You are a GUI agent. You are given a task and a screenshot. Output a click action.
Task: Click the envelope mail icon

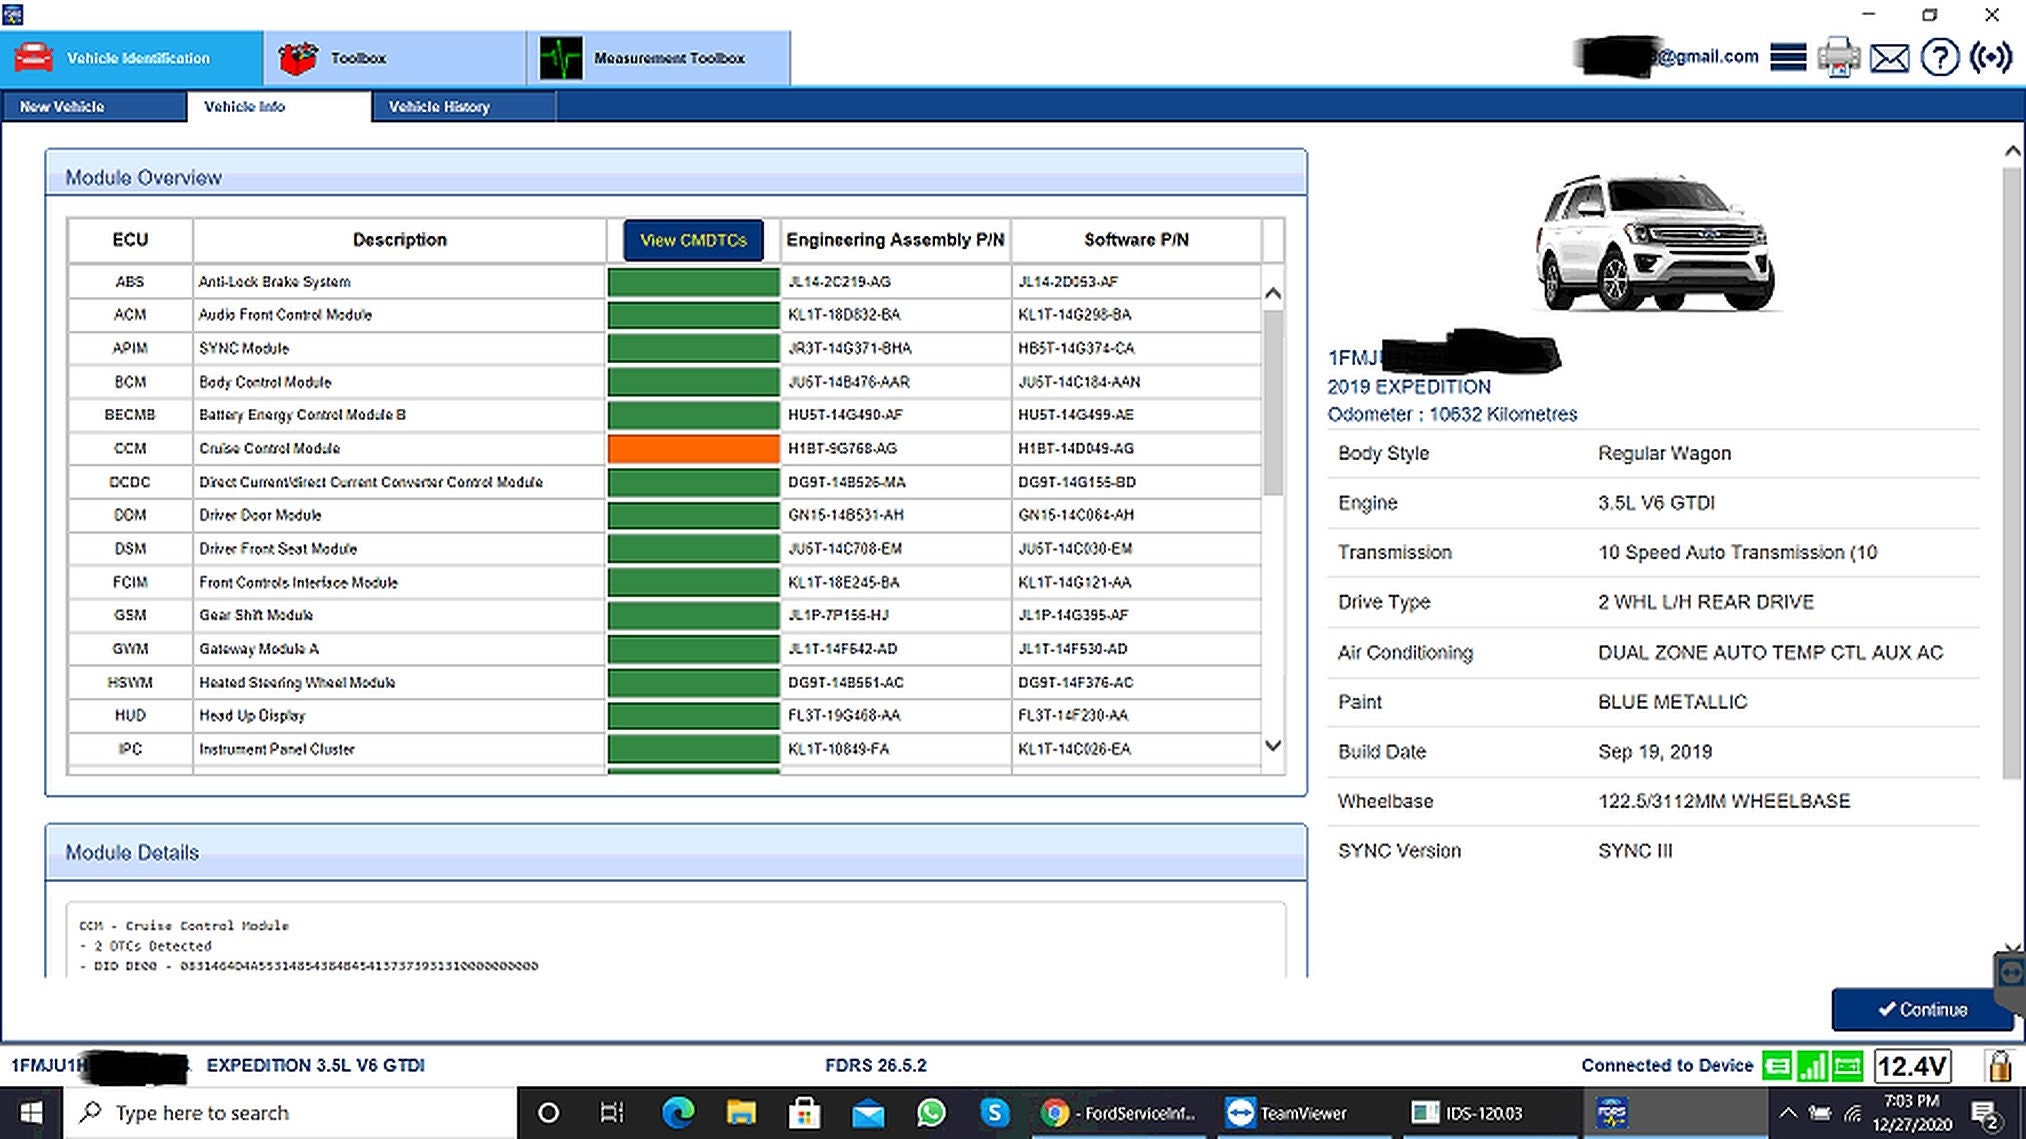tap(1889, 58)
